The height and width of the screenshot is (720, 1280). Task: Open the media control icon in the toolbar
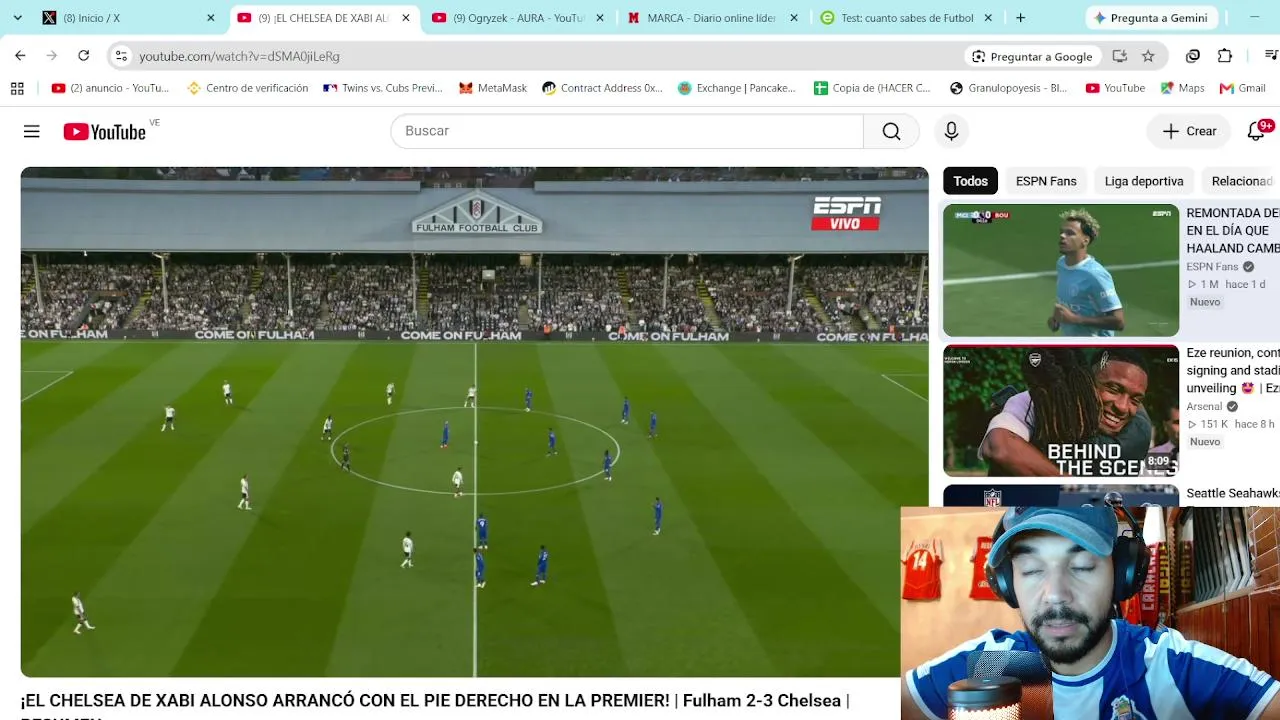[1271, 56]
